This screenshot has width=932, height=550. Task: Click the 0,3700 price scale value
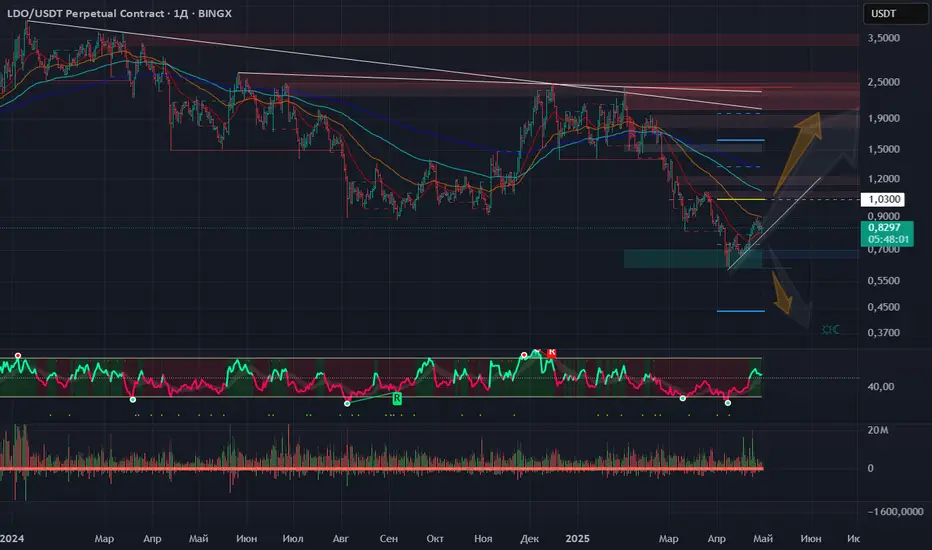pos(883,333)
